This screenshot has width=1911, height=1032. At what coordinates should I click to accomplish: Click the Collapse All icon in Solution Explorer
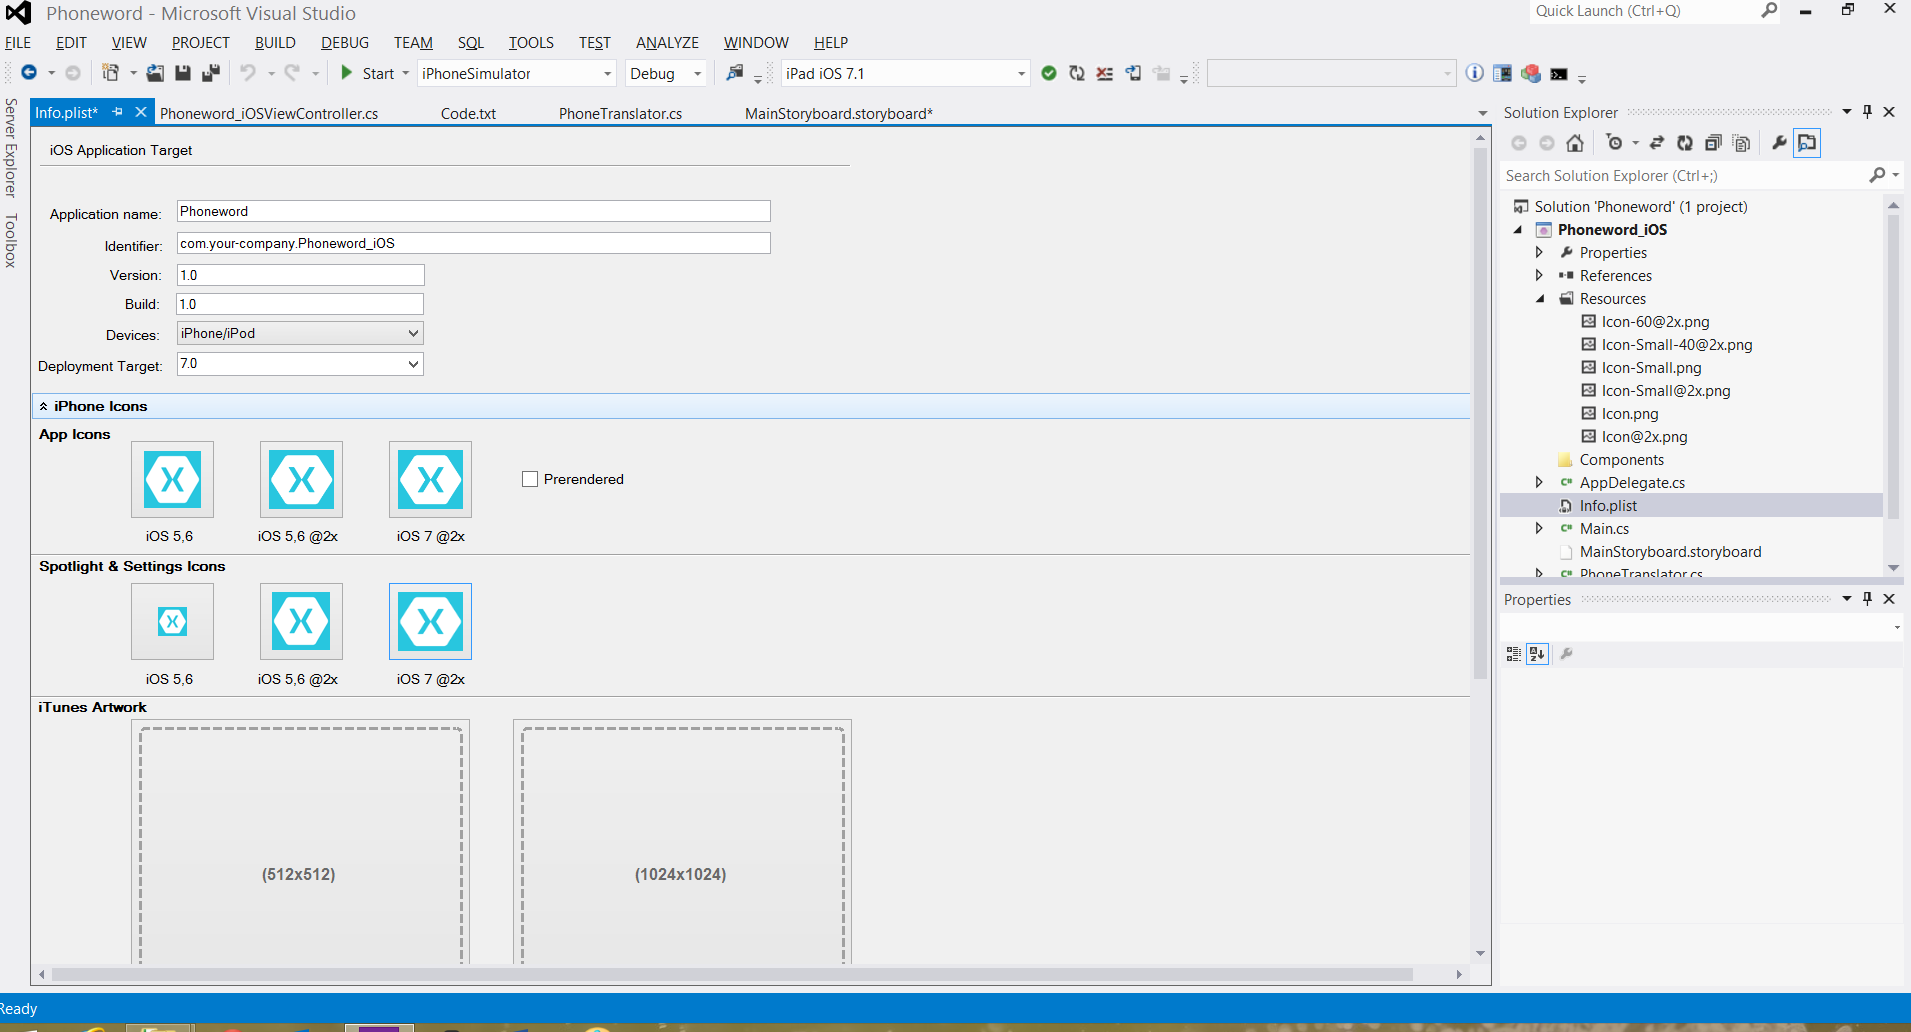pos(1713,143)
